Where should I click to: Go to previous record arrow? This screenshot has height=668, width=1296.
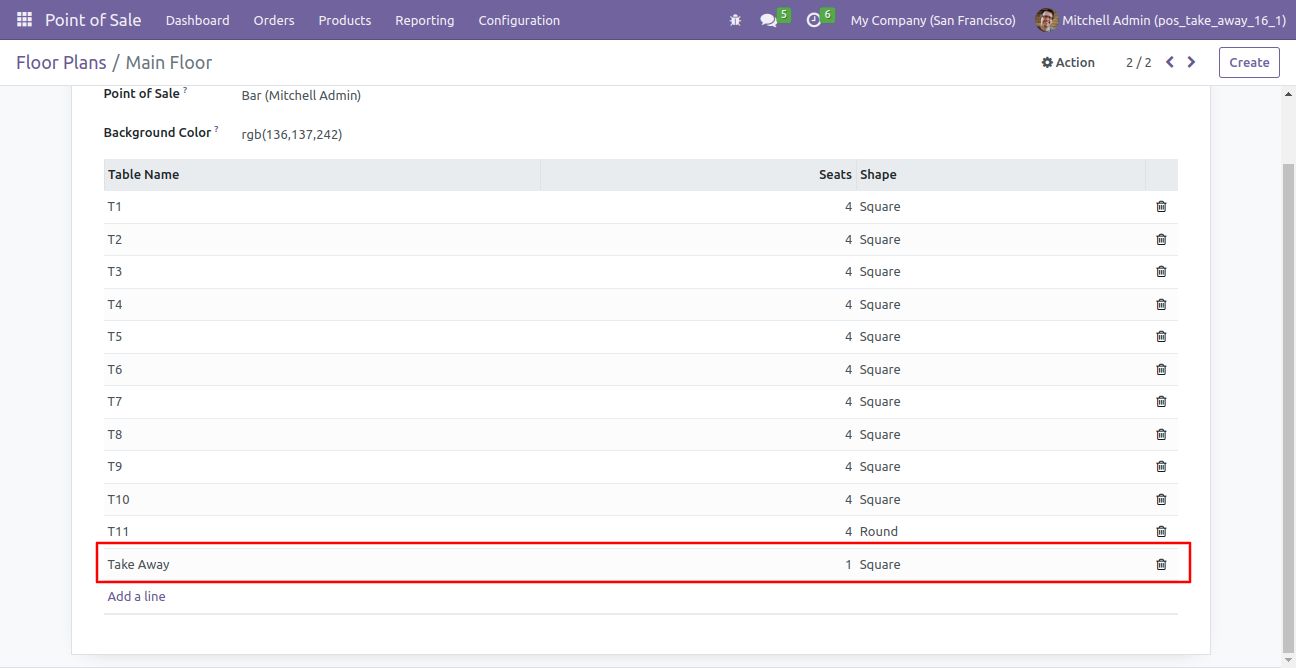(x=1170, y=62)
